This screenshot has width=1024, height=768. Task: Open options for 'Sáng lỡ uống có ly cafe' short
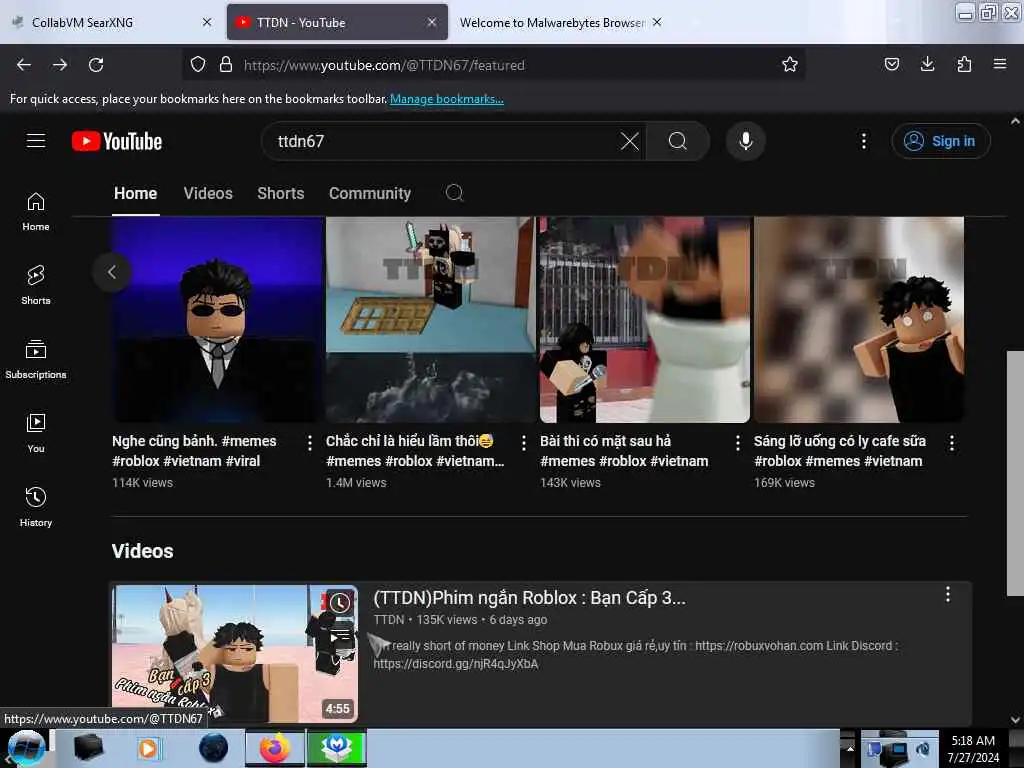pyautogui.click(x=952, y=443)
